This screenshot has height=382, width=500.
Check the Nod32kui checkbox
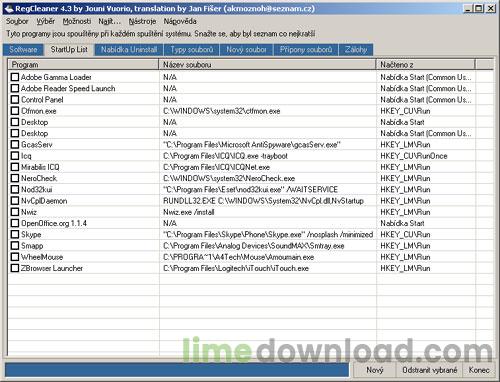pos(15,189)
